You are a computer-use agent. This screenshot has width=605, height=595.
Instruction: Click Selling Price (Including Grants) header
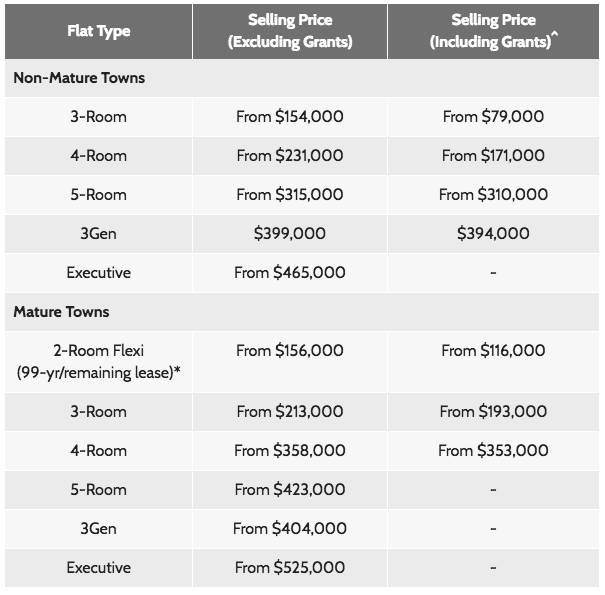tap(493, 31)
